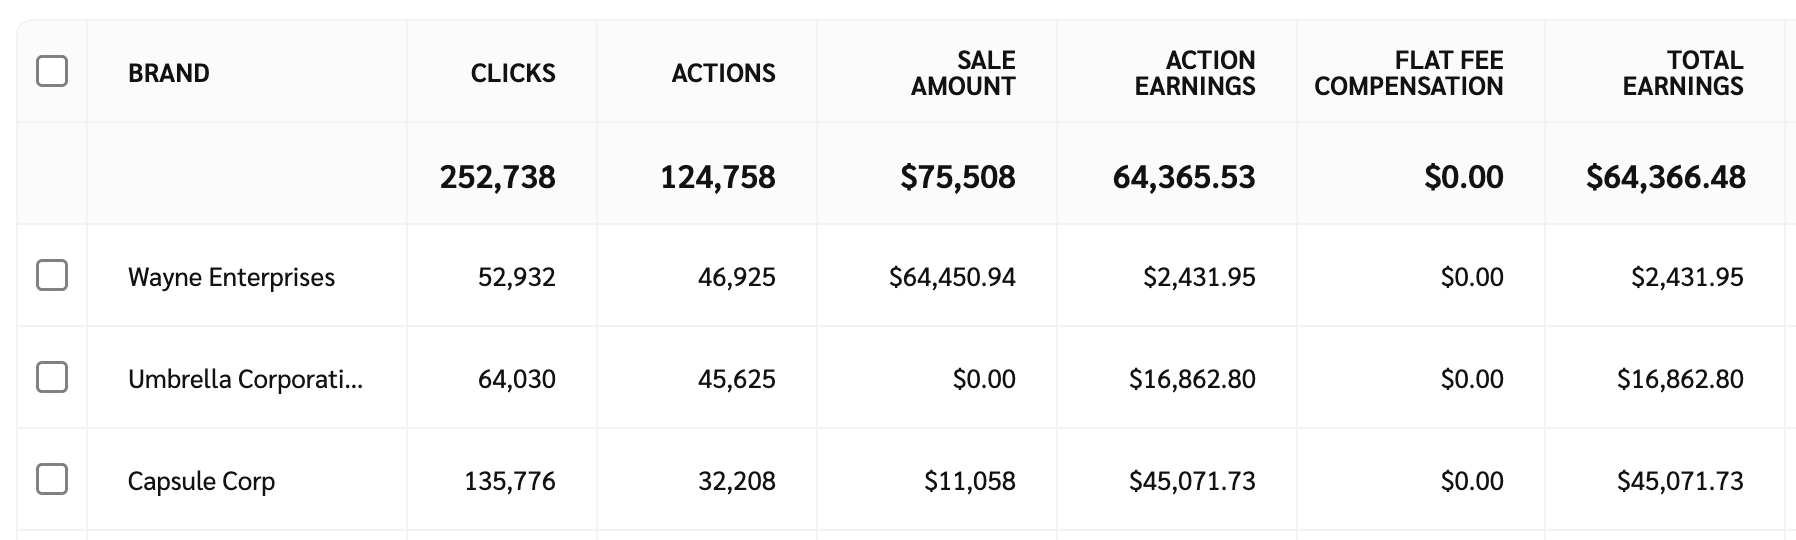This screenshot has height=540, width=1796.
Task: Click Capsule Corp clicks value 135,776
Action: tap(510, 481)
